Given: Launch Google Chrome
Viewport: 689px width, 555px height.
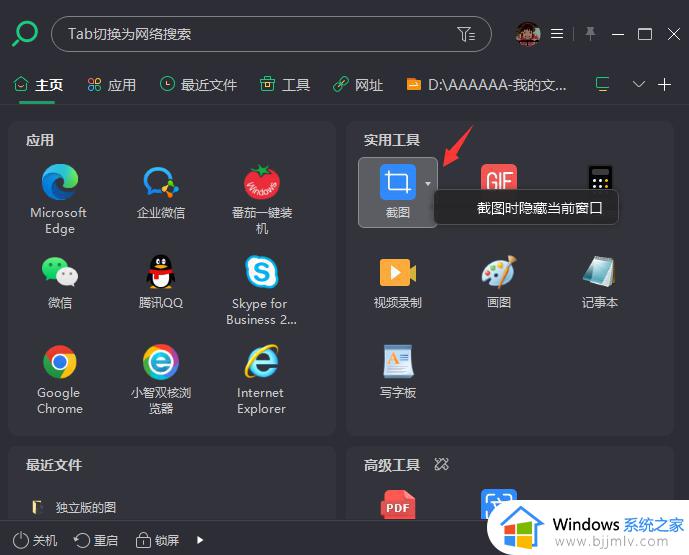Looking at the screenshot, I should click(59, 380).
